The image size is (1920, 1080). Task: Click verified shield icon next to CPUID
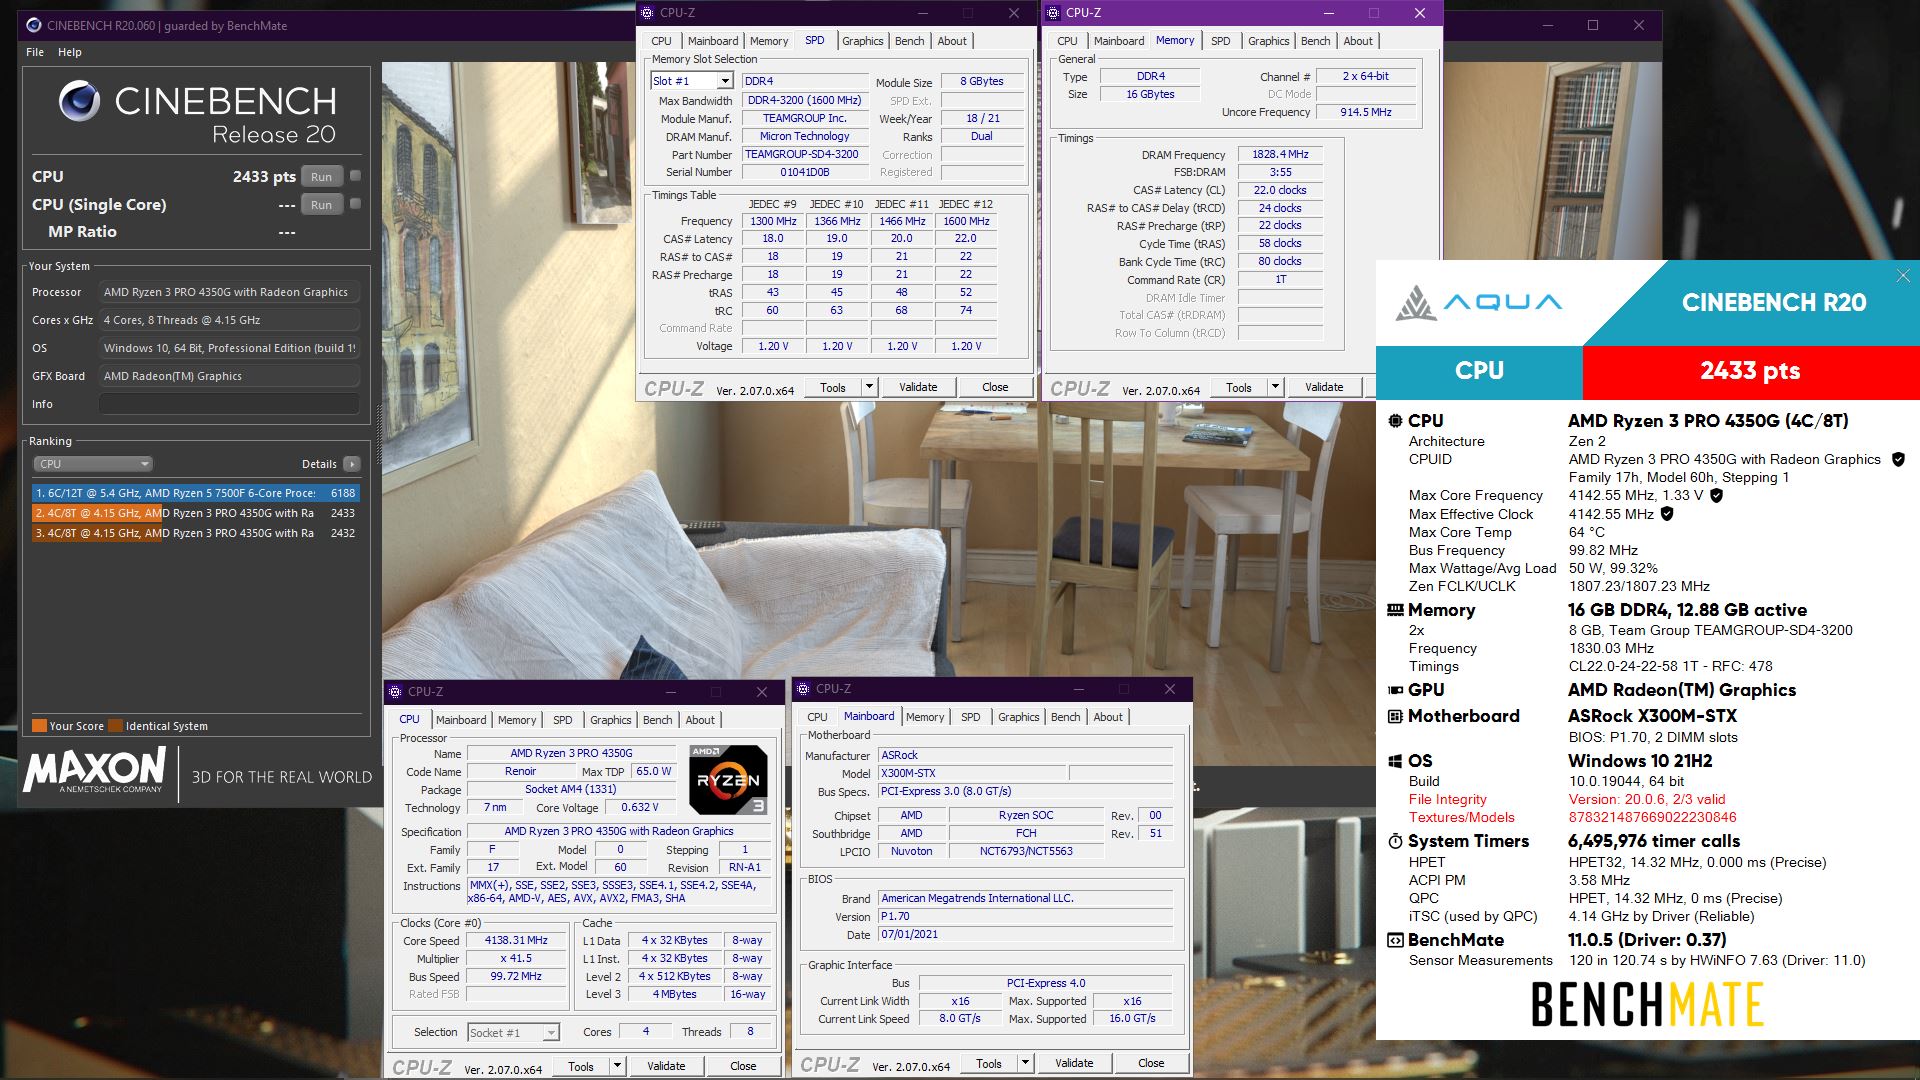point(1898,460)
